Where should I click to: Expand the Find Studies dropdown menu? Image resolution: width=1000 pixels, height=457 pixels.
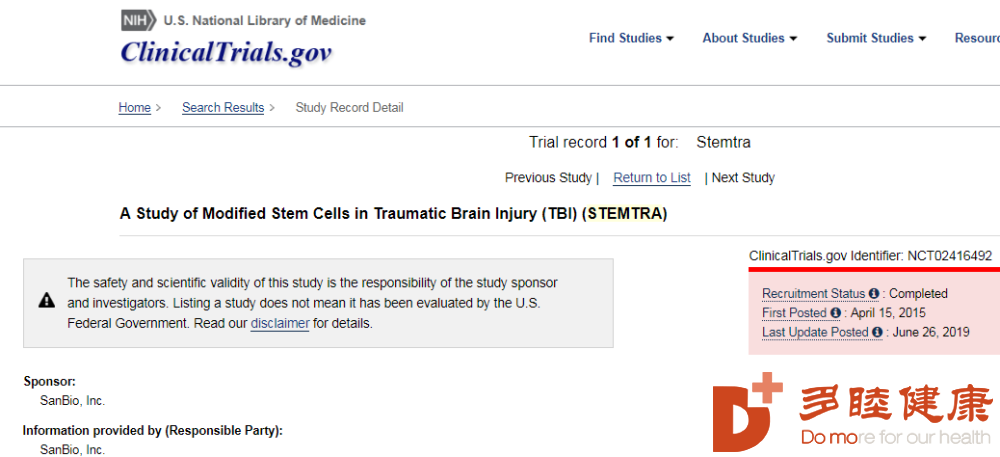tap(631, 38)
